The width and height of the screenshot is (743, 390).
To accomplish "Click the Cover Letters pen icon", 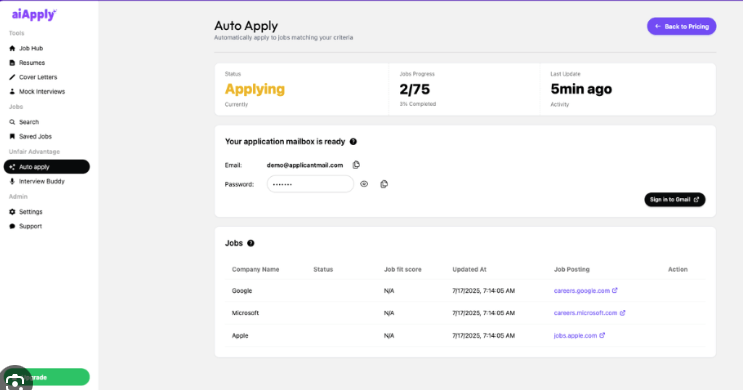I will pyautogui.click(x=12, y=77).
